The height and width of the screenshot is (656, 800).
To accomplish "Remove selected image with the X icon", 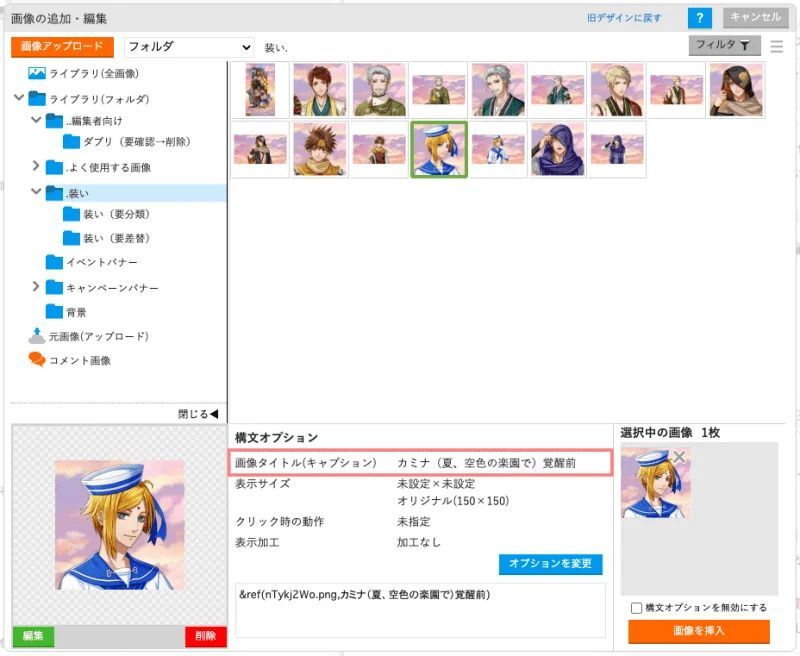I will click(679, 457).
